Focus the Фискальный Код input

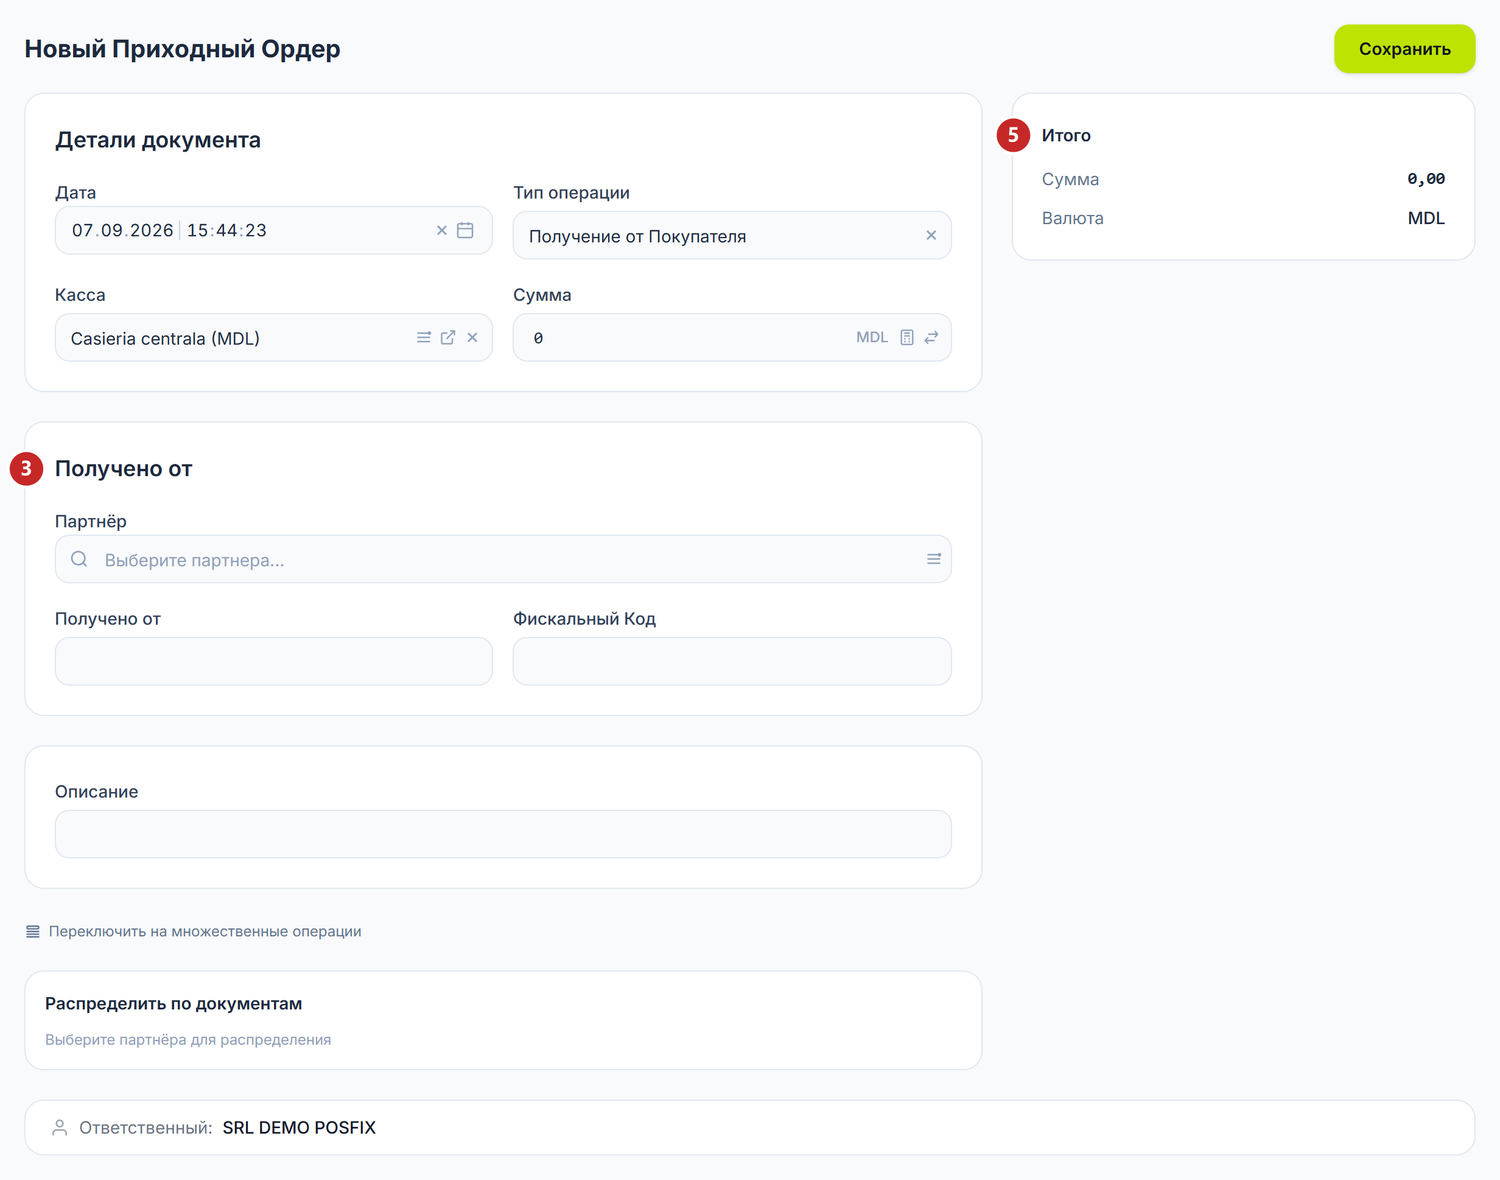point(732,661)
